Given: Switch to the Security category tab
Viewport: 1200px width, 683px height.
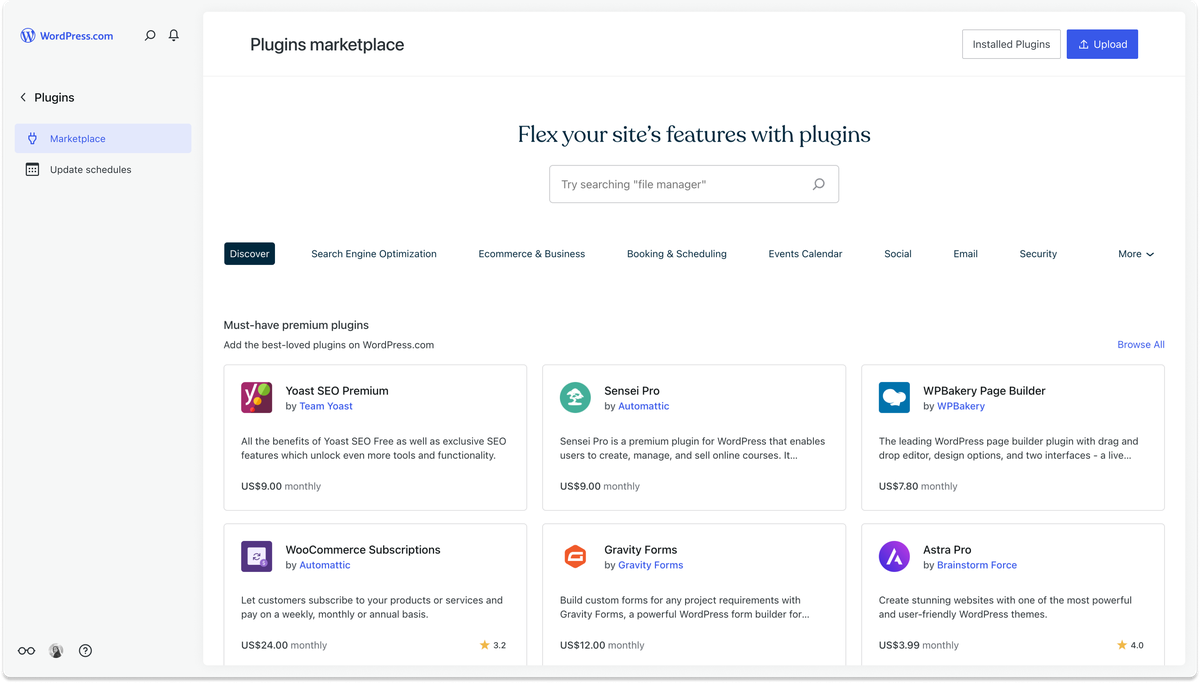Looking at the screenshot, I should [1037, 254].
